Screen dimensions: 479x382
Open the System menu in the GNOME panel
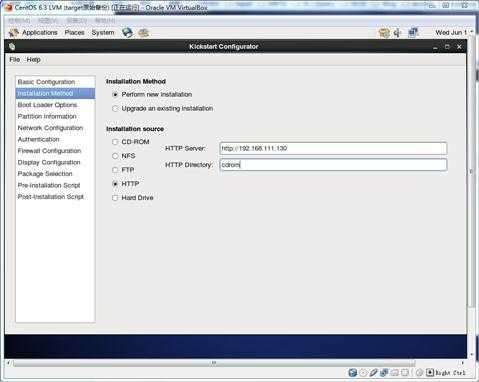(103, 33)
